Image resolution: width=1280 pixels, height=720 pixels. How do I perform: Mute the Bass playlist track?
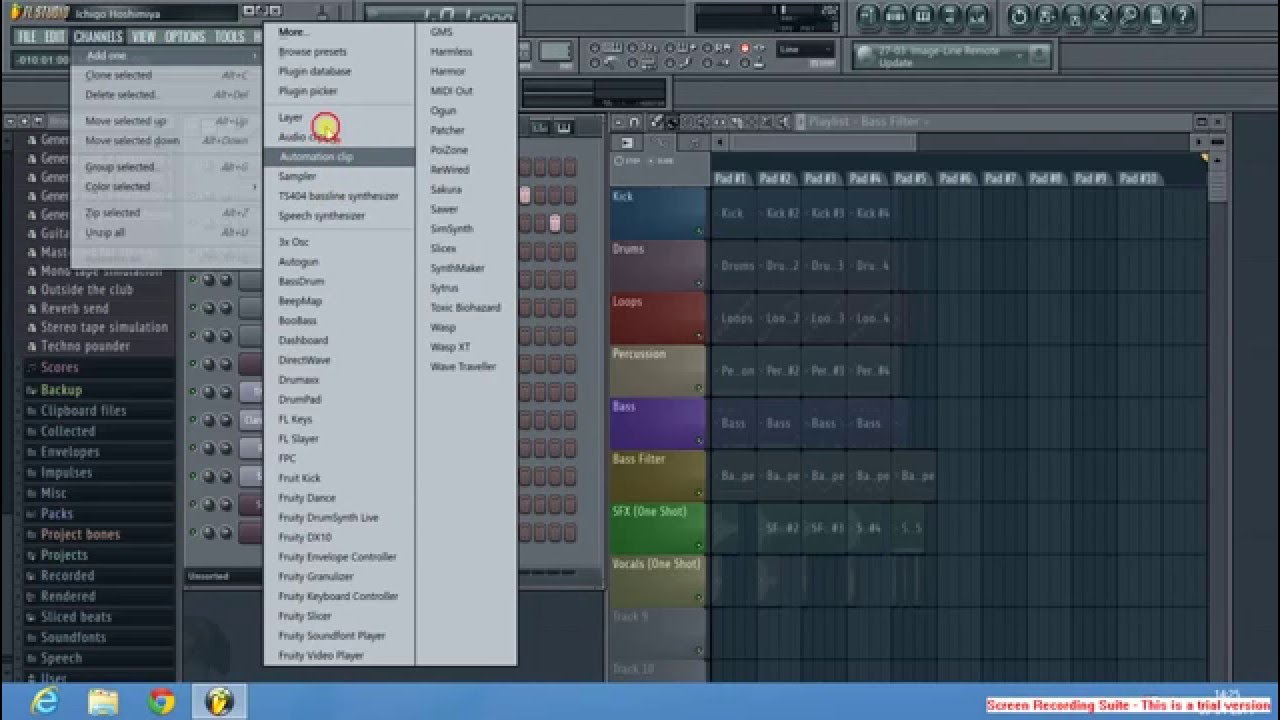tap(699, 441)
